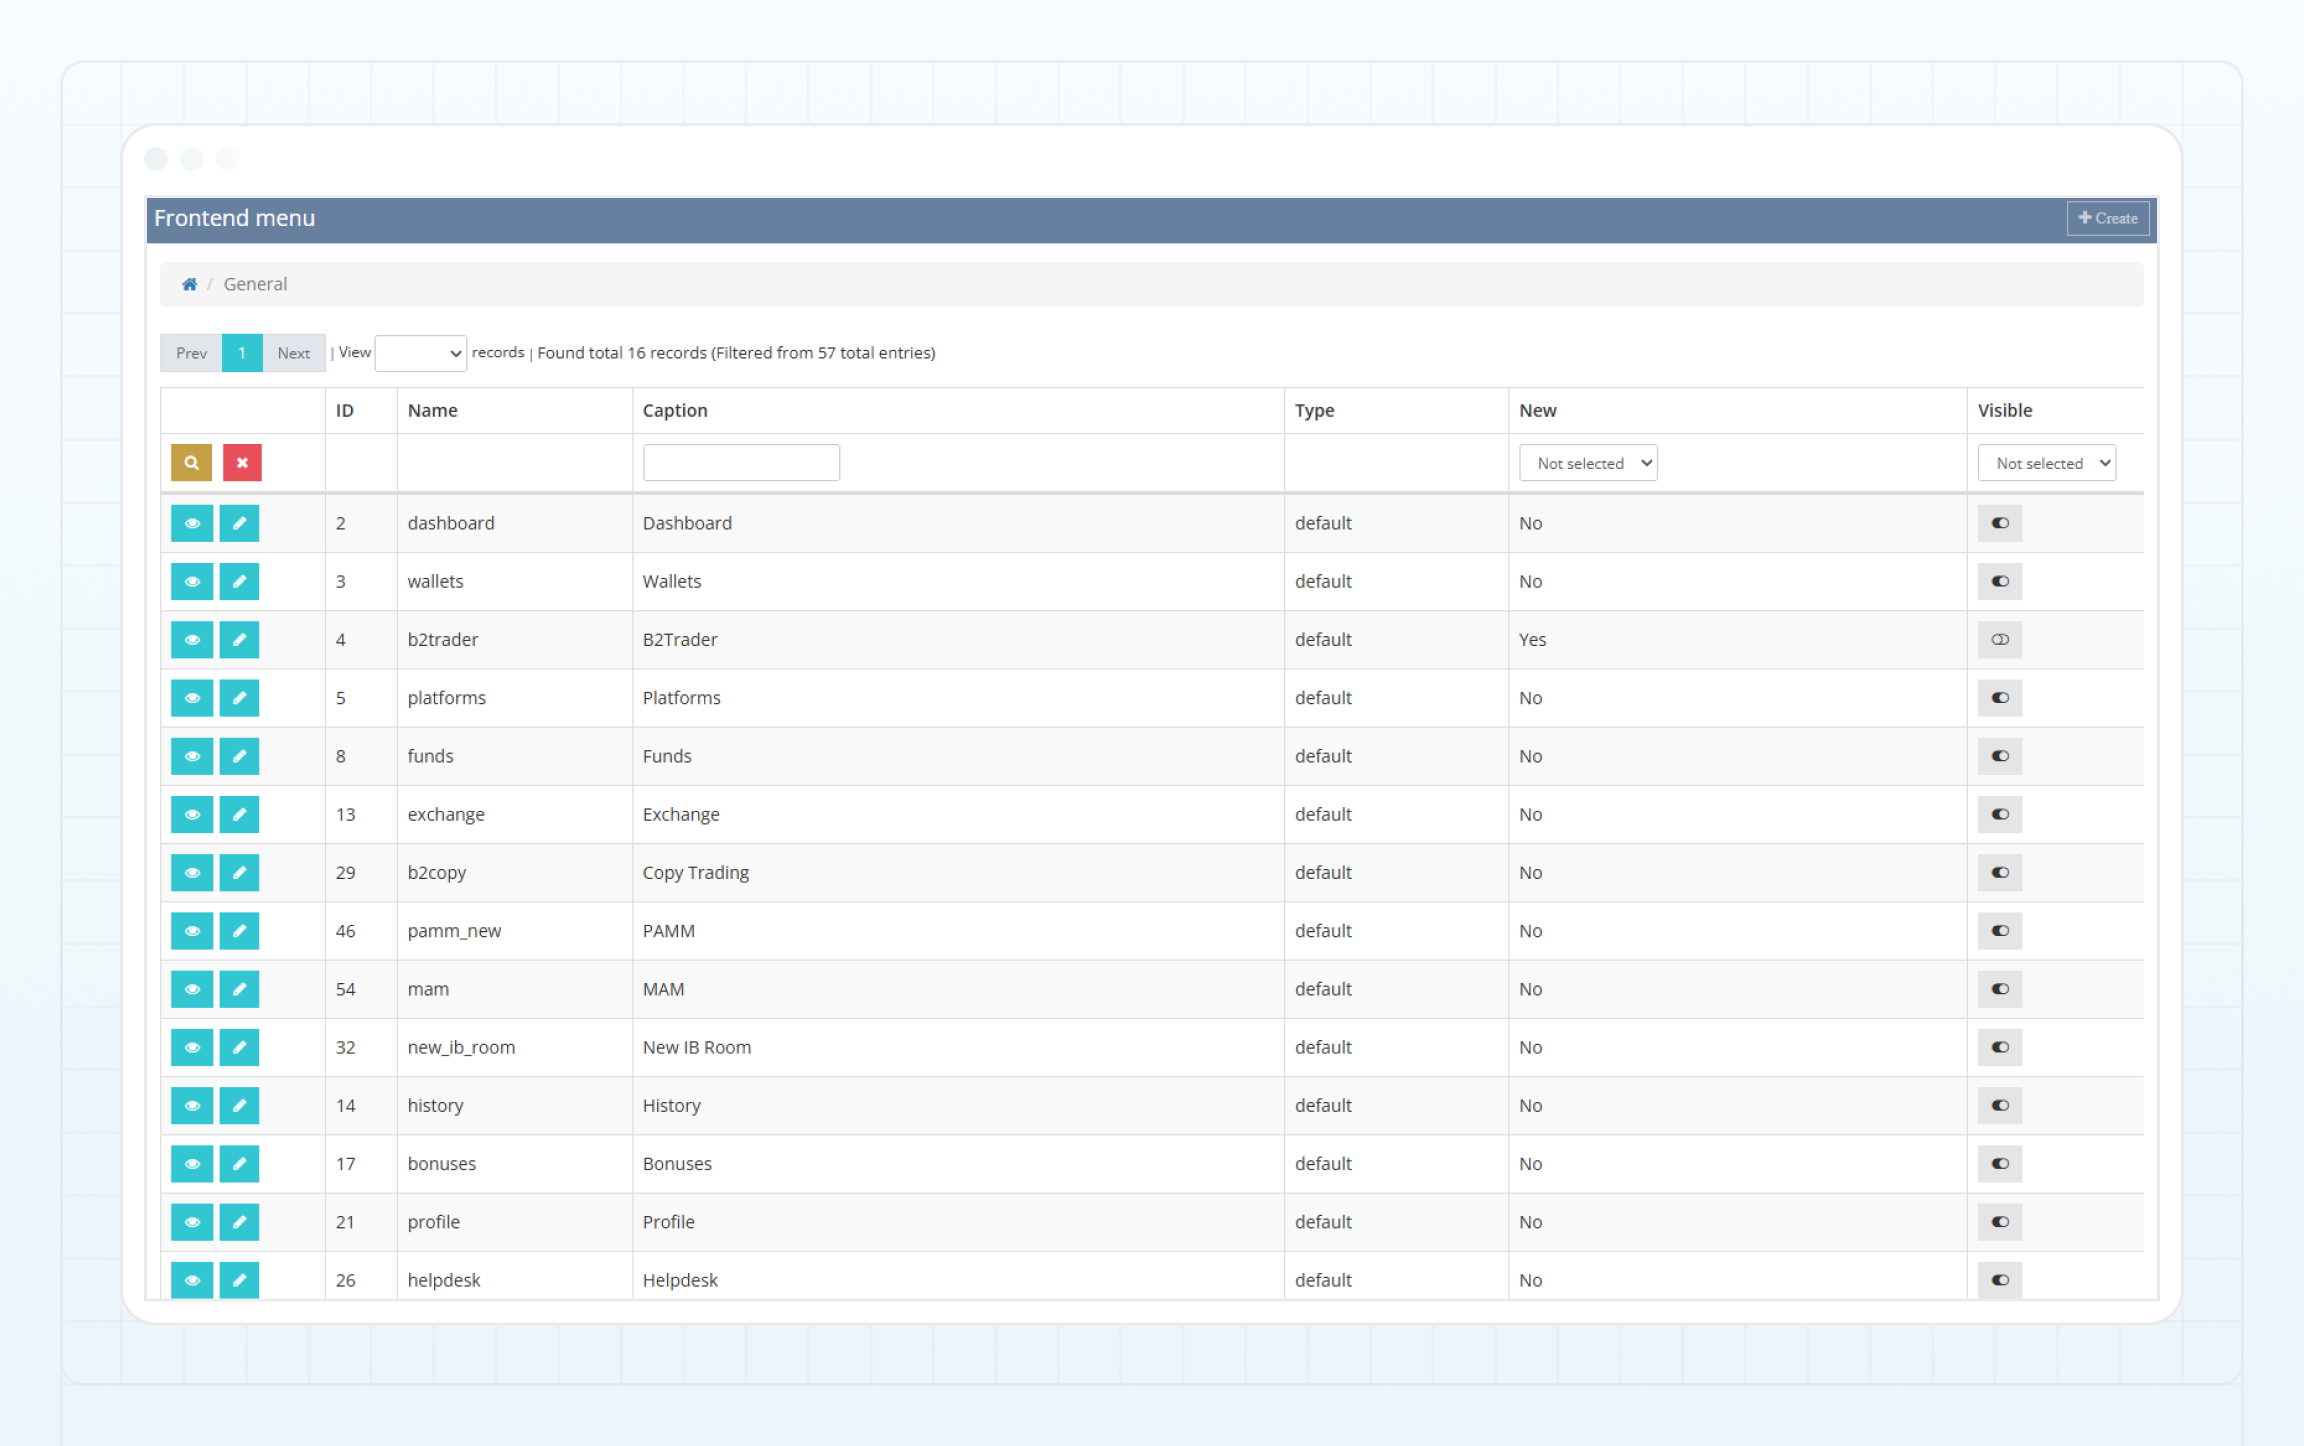View the dashboard row with eye icon
2304x1446 pixels.
tap(192, 523)
